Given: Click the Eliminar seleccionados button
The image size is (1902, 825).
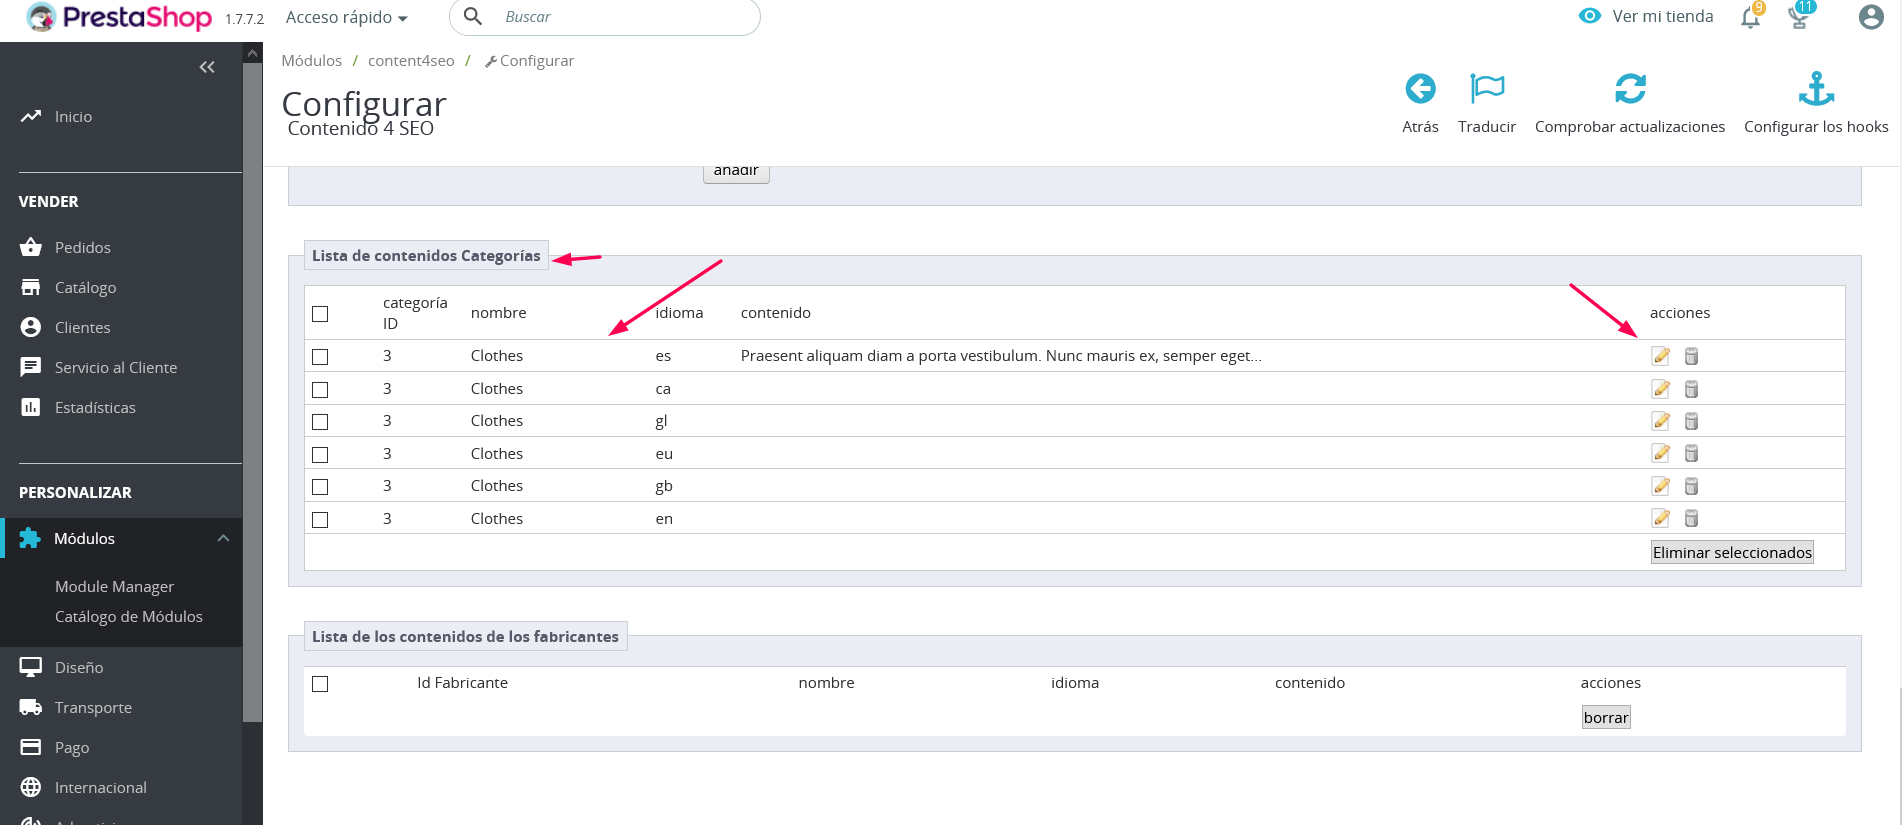Looking at the screenshot, I should (1732, 552).
